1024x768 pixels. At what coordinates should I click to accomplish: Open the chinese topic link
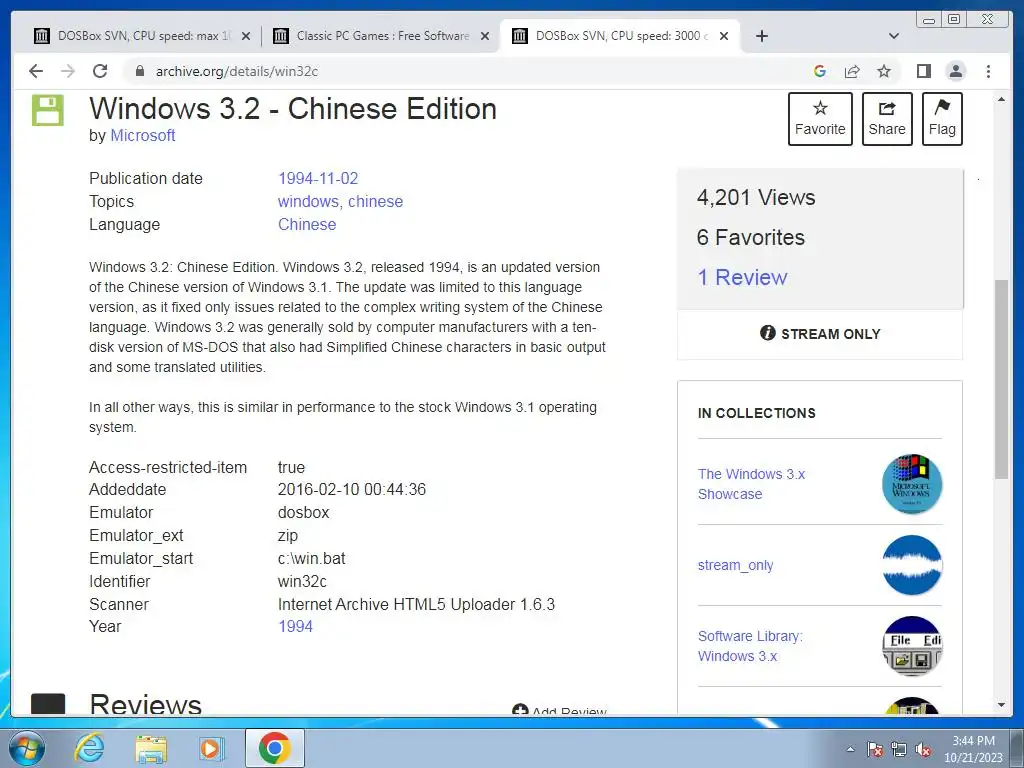(376, 202)
